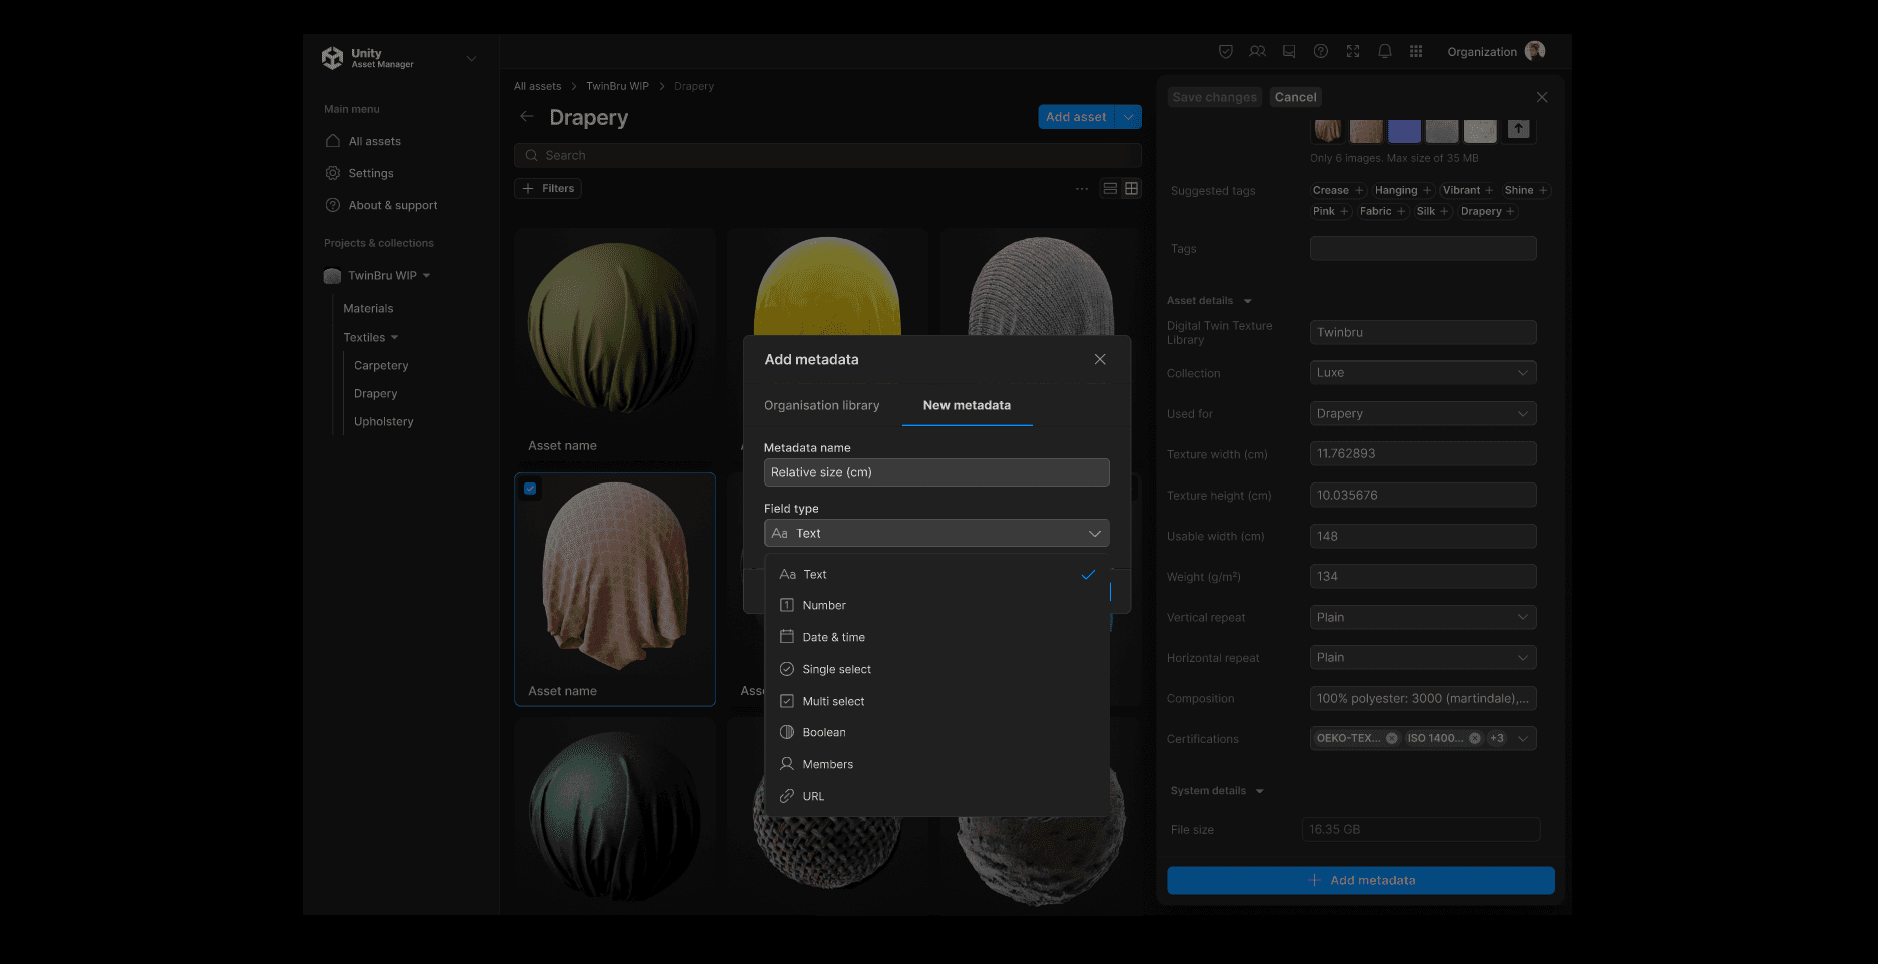Image resolution: width=1878 pixels, height=964 pixels.
Task: Click the Metadata name input field
Action: point(936,473)
